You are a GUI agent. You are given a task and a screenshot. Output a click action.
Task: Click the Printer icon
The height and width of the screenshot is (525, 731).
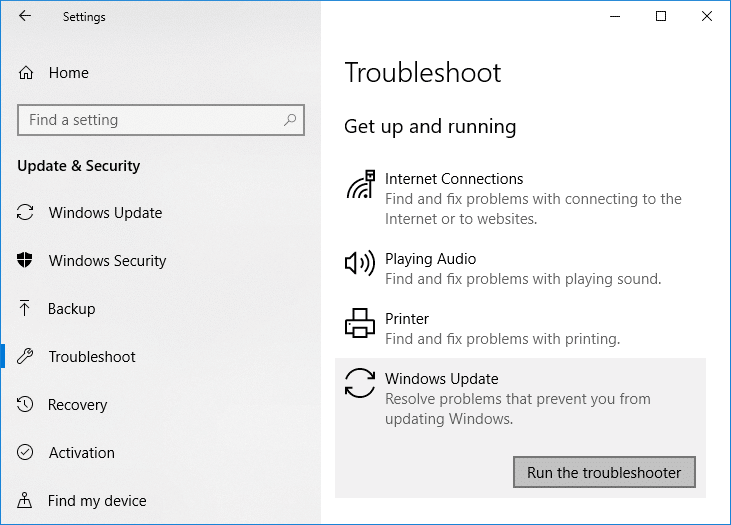coord(360,323)
